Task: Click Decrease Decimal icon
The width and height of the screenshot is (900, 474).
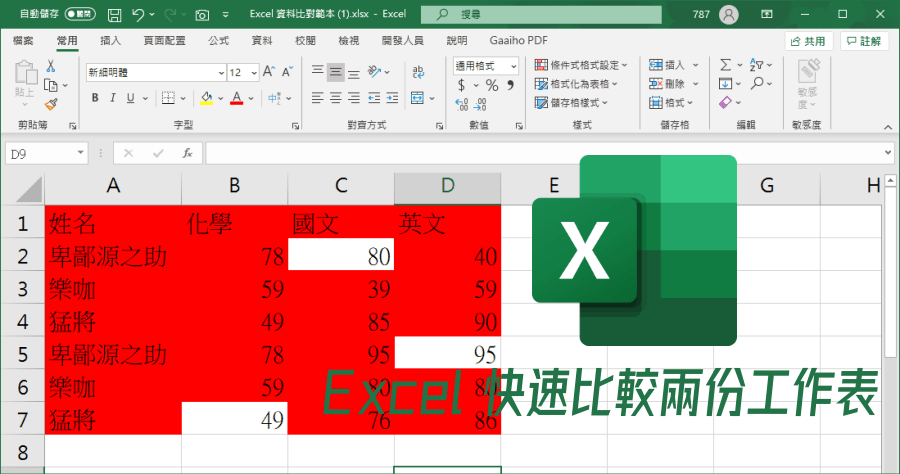Action: pos(481,104)
